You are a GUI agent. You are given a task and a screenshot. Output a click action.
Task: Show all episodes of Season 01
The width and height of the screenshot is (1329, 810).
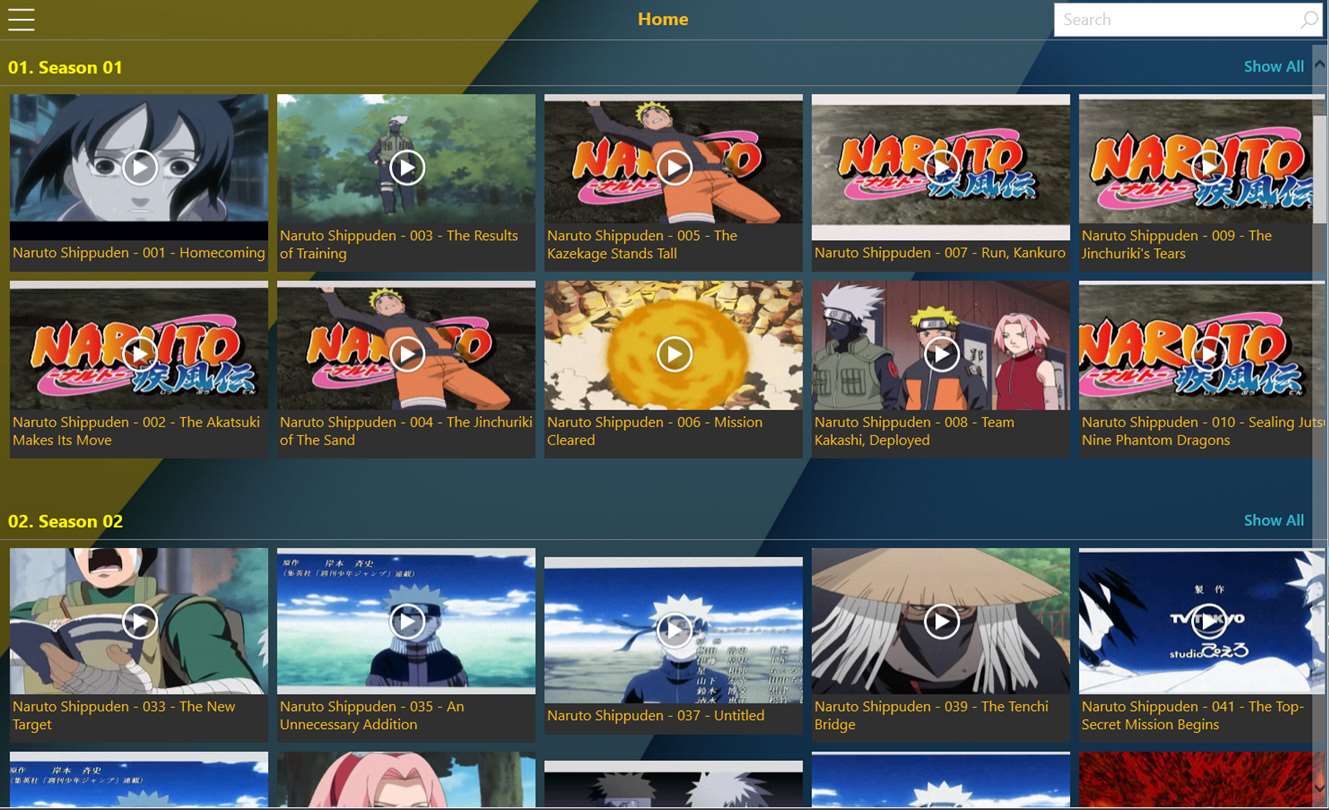(x=1273, y=66)
